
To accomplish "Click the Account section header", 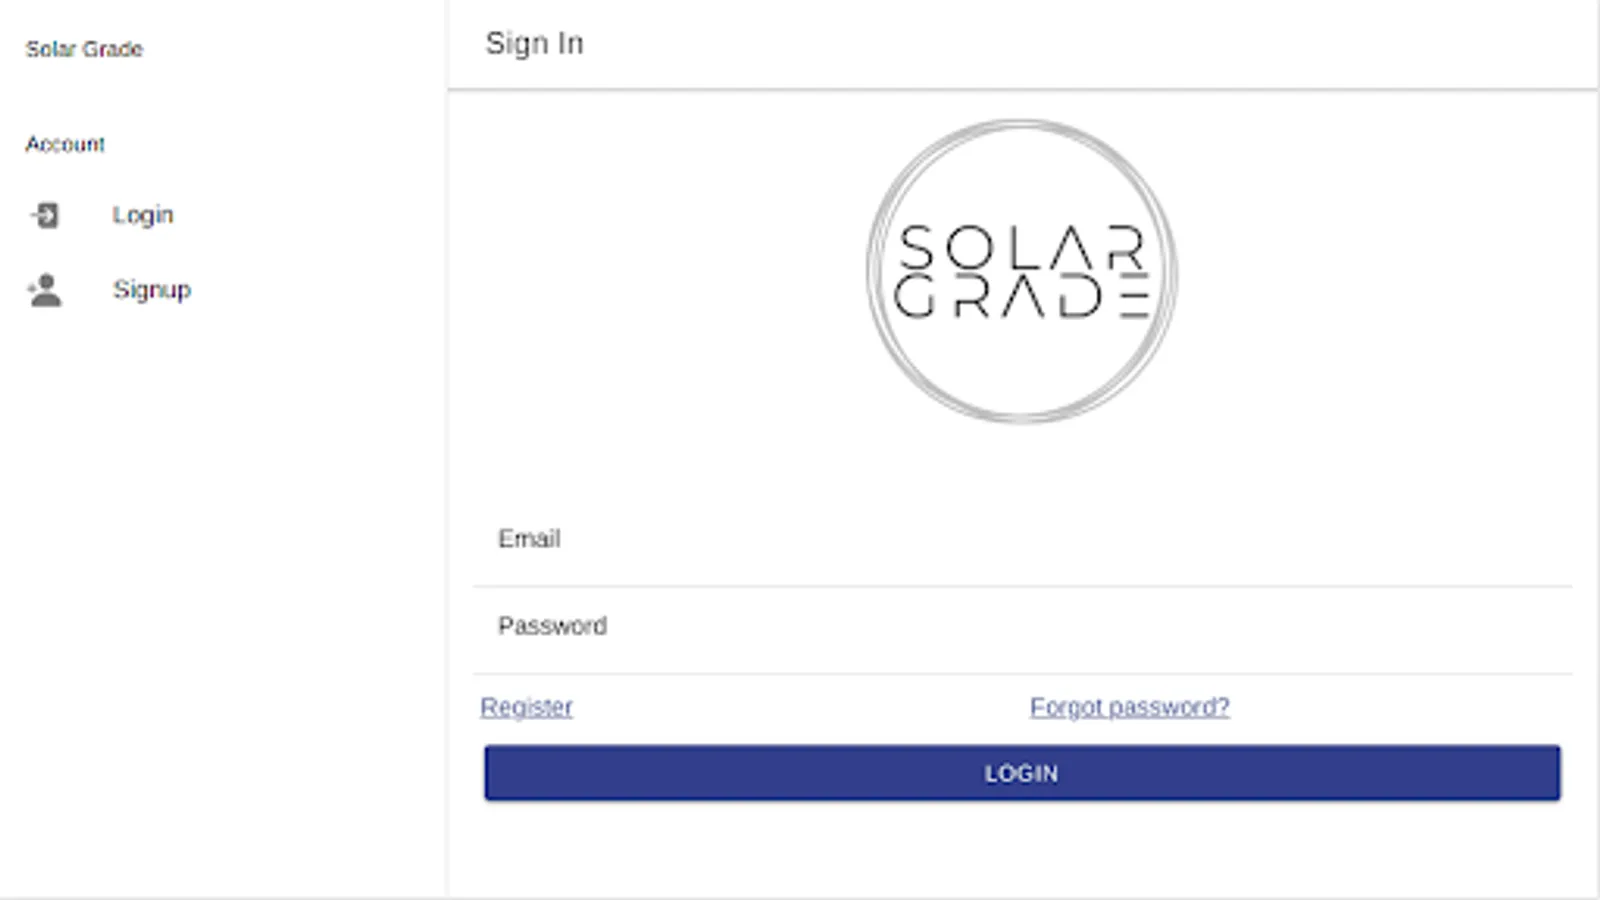I will 65,144.
